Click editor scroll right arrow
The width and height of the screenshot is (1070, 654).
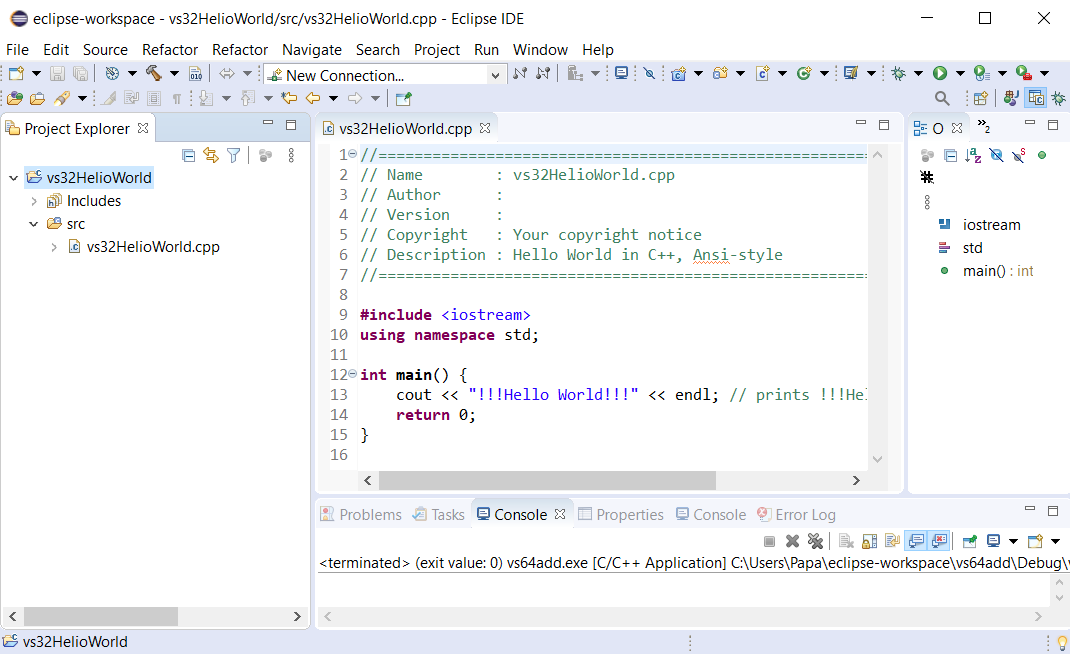pyautogui.click(x=856, y=481)
